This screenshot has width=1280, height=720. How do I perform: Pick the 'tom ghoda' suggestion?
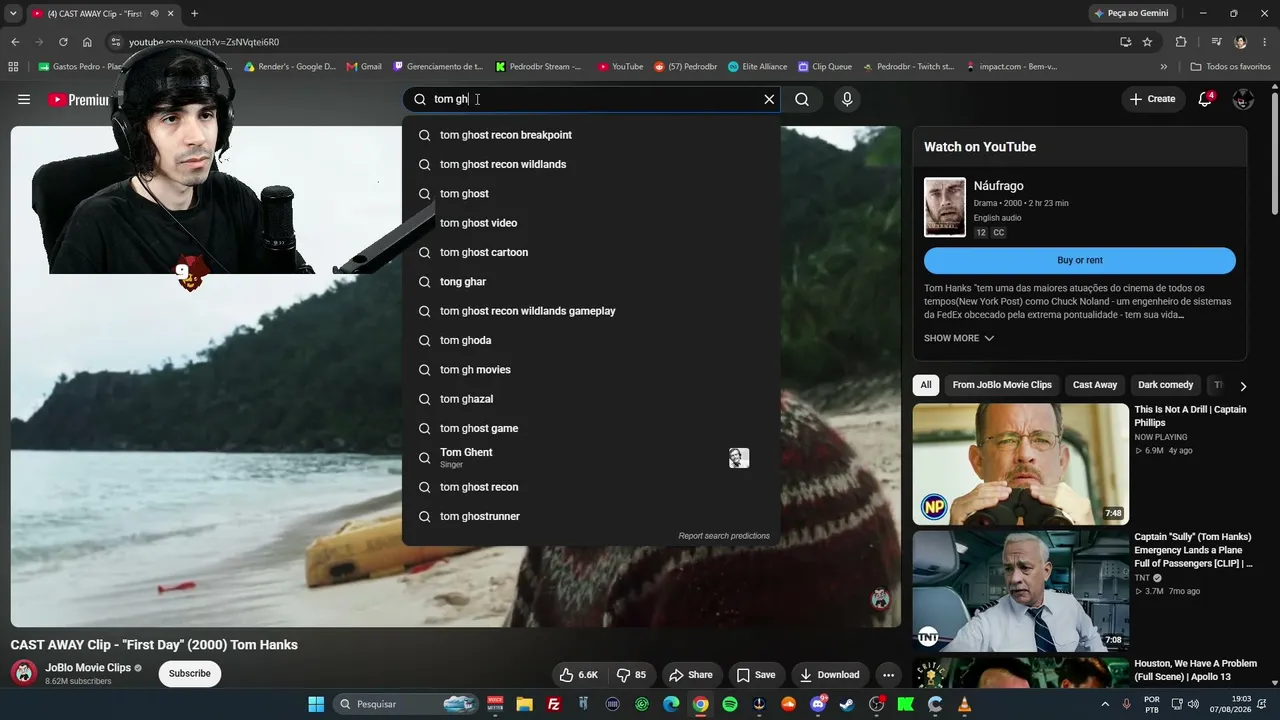[591, 340]
